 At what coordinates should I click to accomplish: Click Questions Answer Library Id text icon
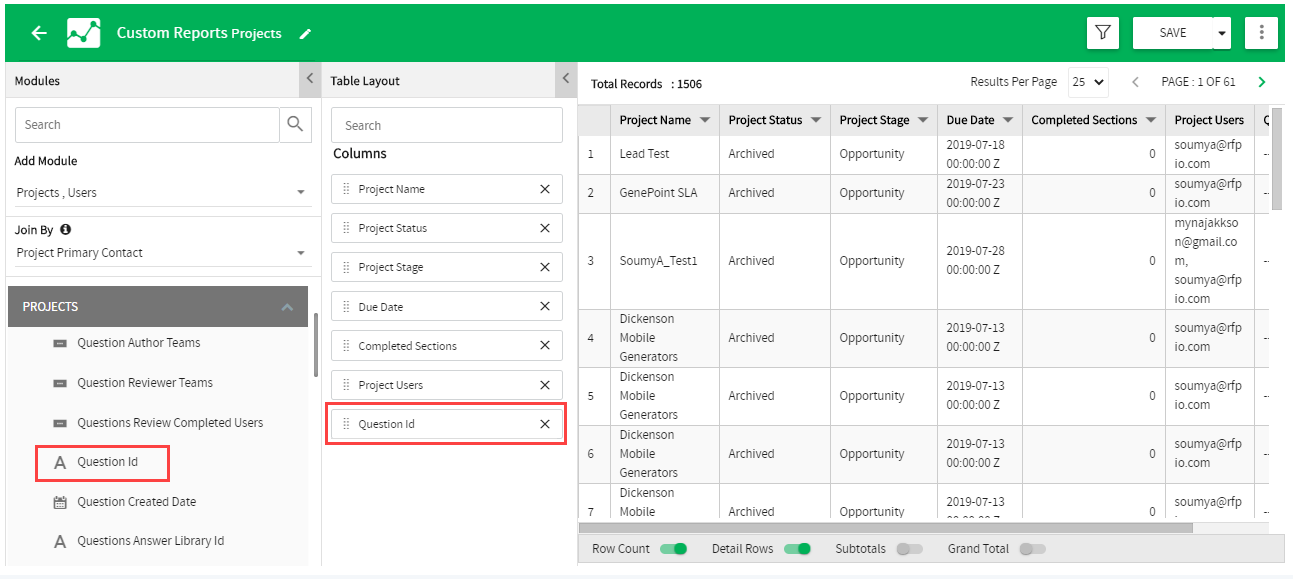click(60, 541)
